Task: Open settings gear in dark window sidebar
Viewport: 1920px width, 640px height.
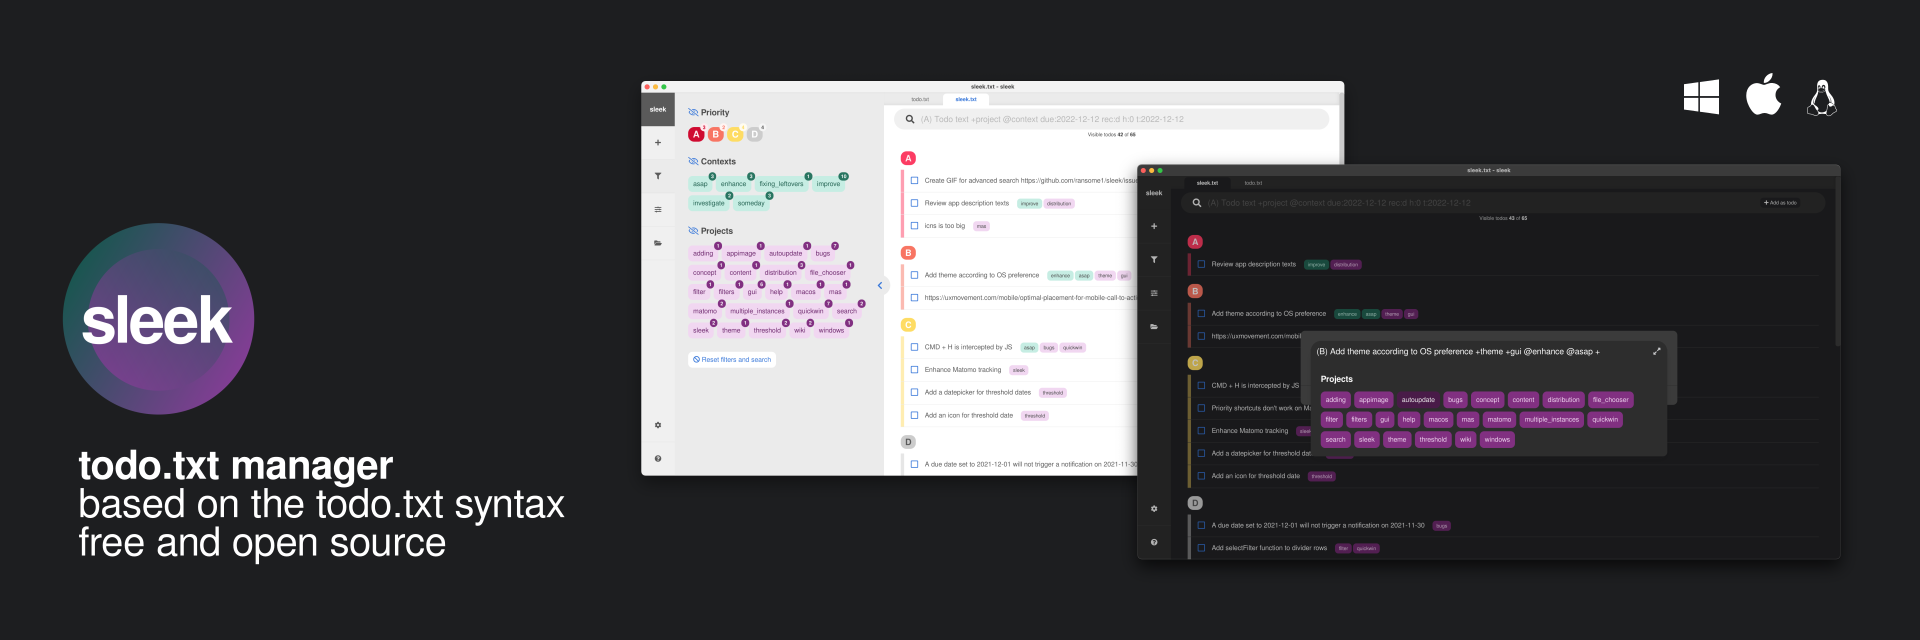Action: pos(1154,508)
